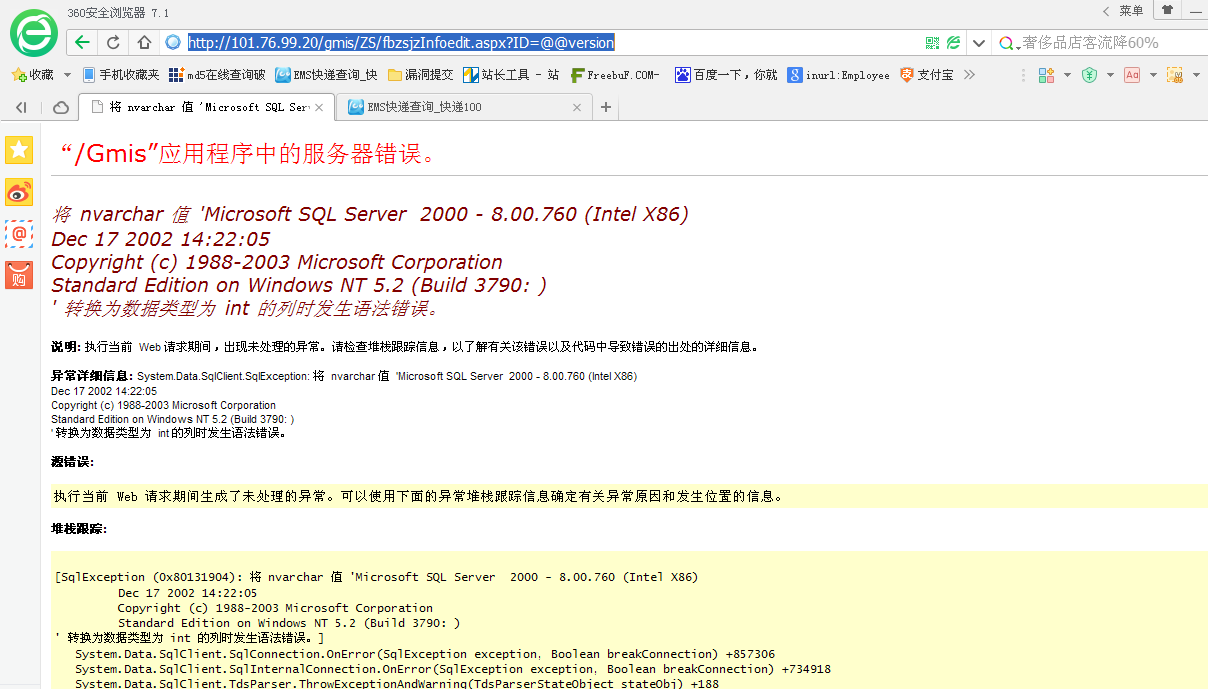Image resolution: width=1208 pixels, height=689 pixels.
Task: Open the EMS快递查询_快 bookmark
Action: [x=327, y=75]
